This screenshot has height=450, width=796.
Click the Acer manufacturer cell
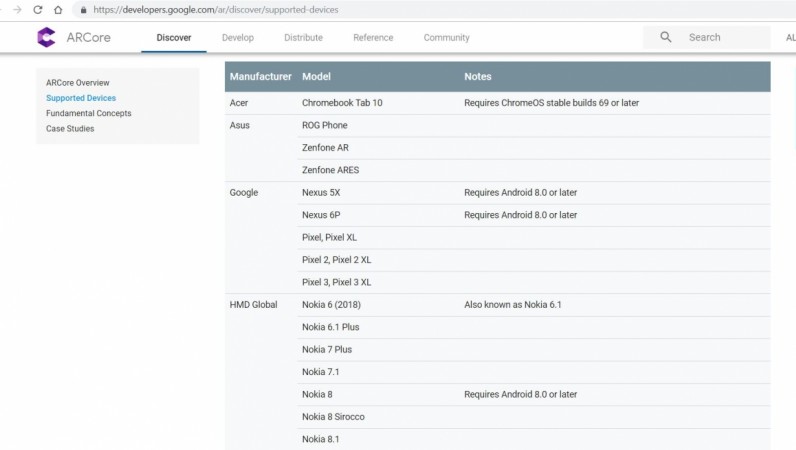pyautogui.click(x=239, y=103)
